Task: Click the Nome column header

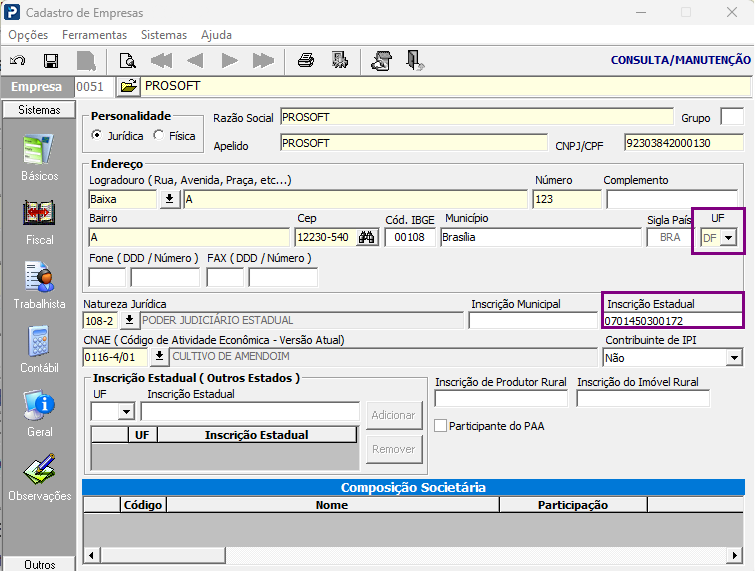Action: pos(332,505)
